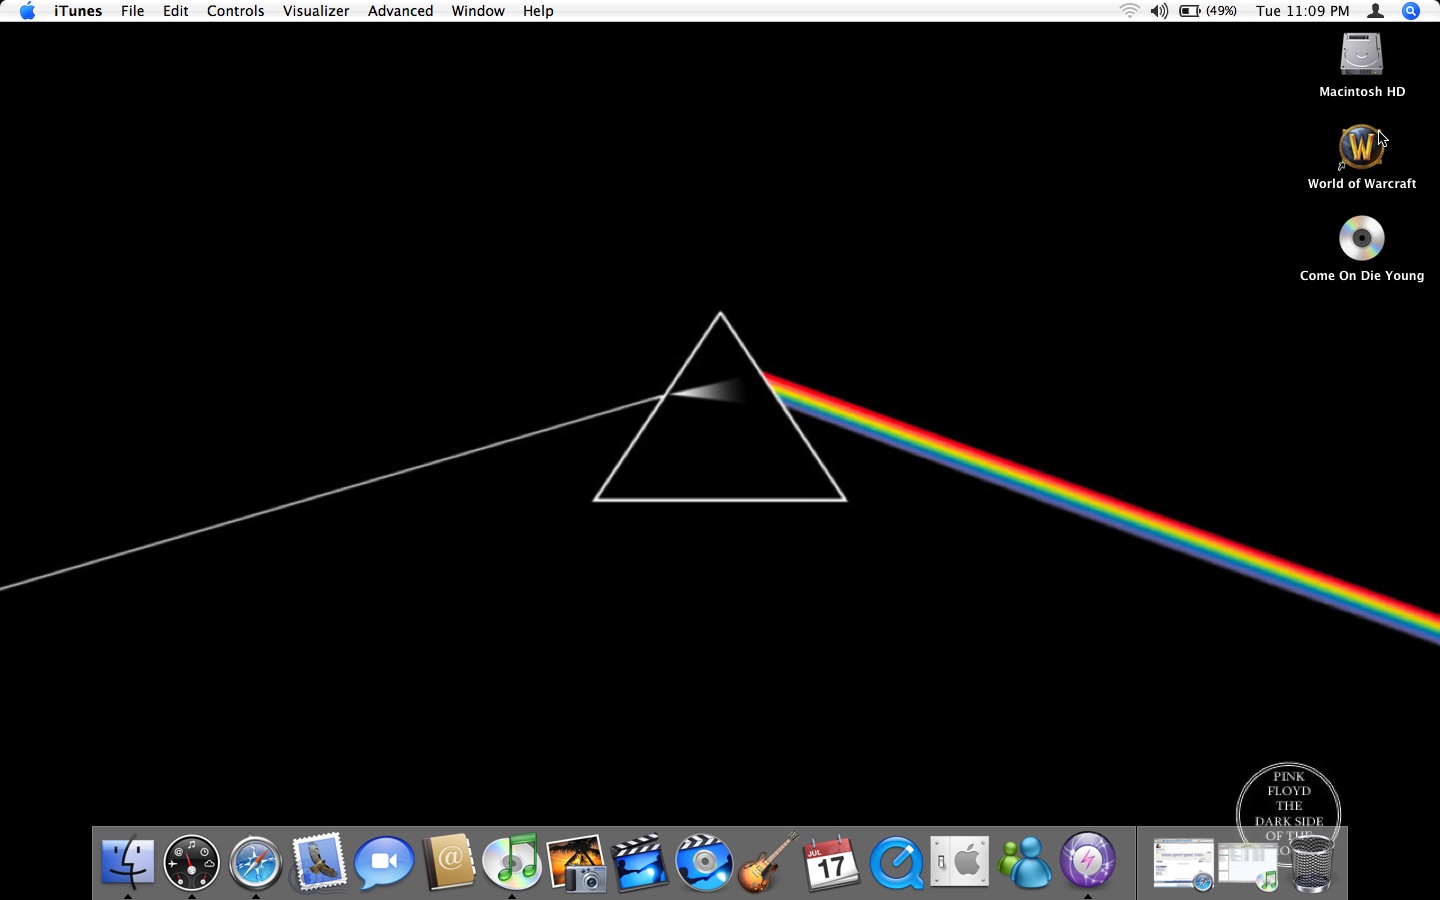Screen dimensions: 1440x900
Task: Open the fast user switching menu icon
Action: coord(1376,11)
